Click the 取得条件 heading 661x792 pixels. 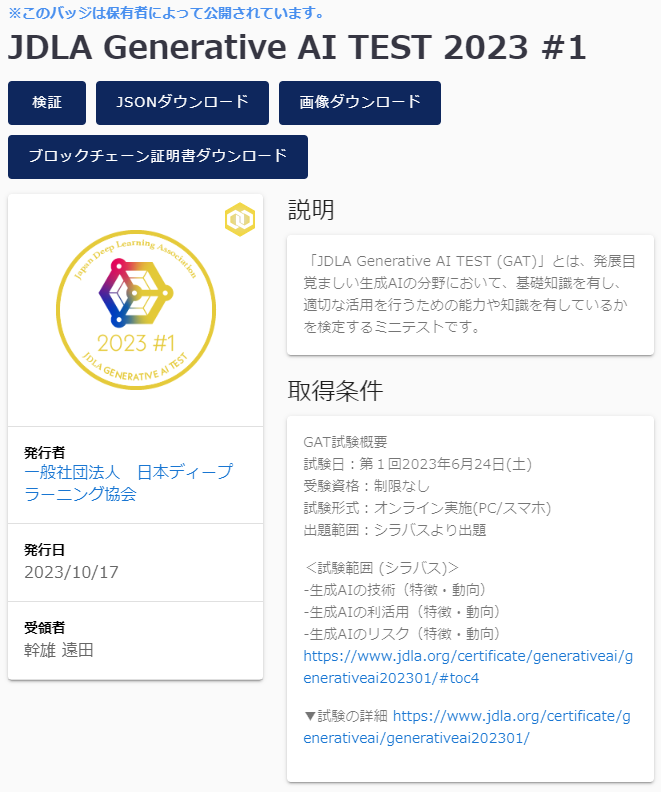pyautogui.click(x=335, y=390)
